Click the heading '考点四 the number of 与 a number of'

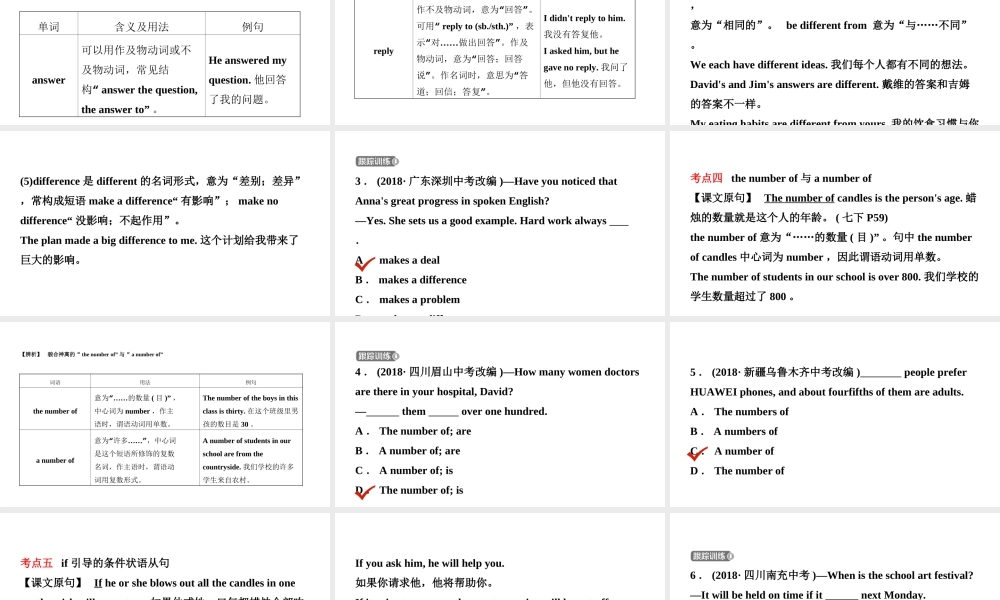pyautogui.click(x=781, y=179)
